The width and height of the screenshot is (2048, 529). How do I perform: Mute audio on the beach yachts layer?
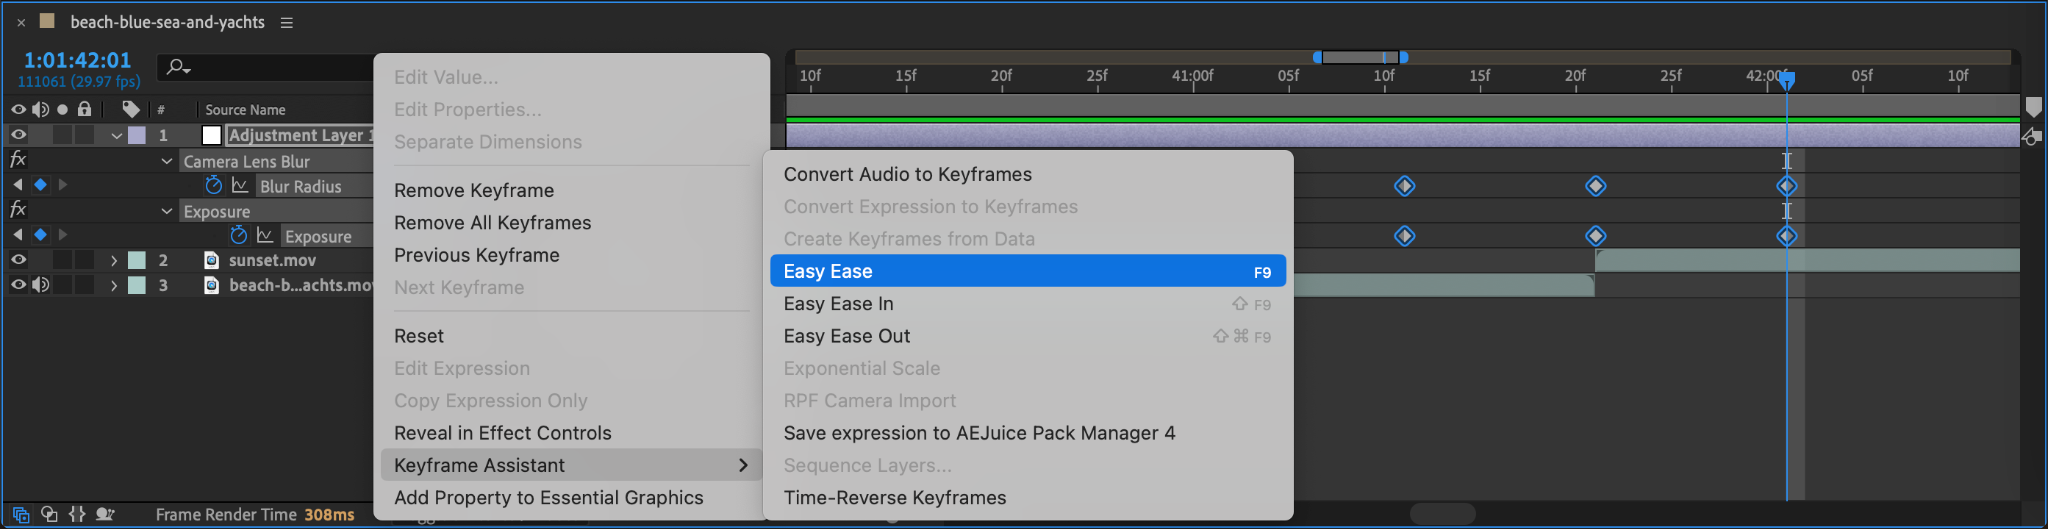pos(40,285)
